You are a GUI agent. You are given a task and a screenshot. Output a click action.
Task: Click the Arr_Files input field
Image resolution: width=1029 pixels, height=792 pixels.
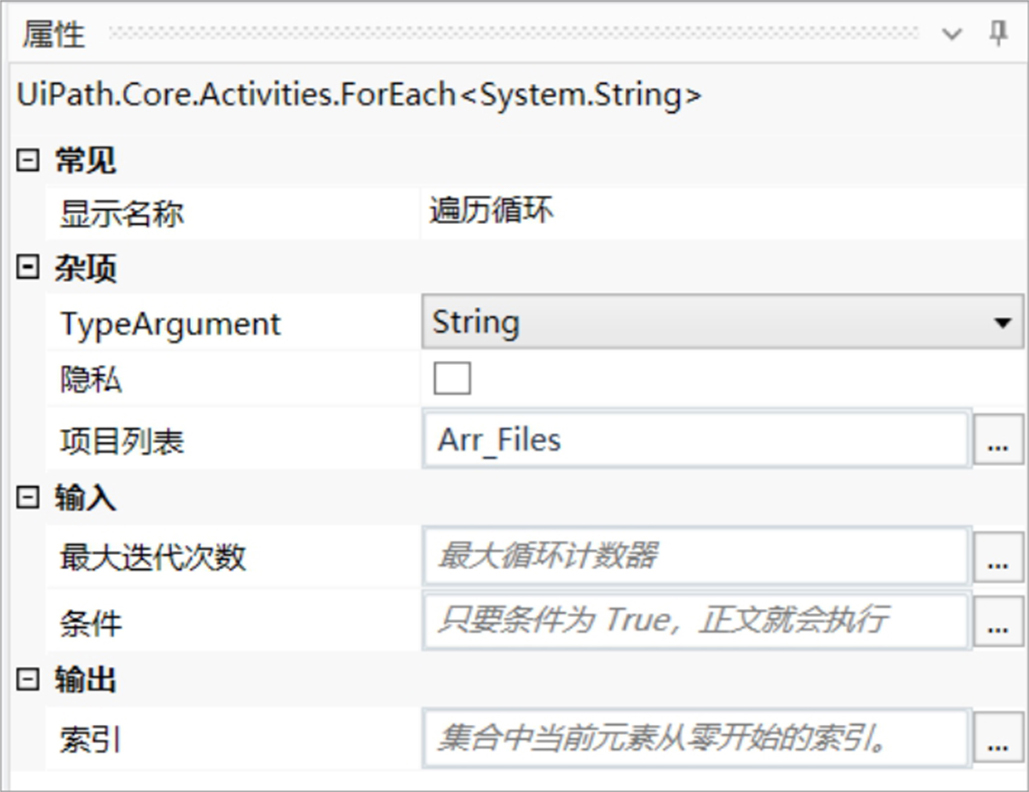(x=697, y=439)
